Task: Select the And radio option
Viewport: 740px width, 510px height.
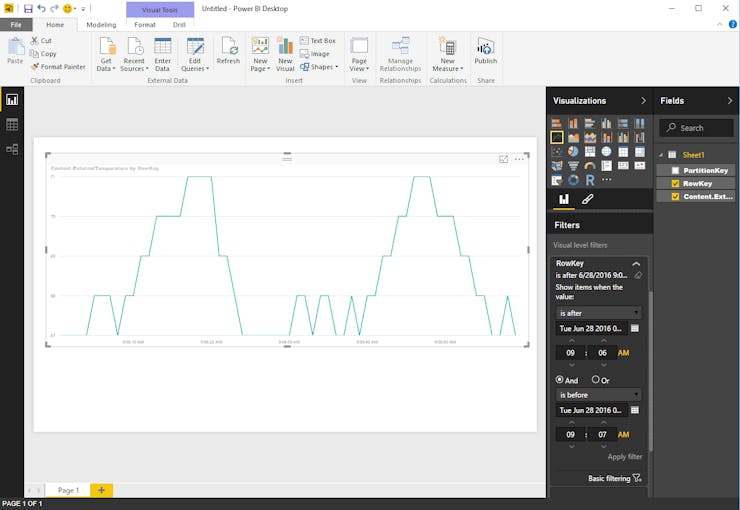Action: point(560,379)
